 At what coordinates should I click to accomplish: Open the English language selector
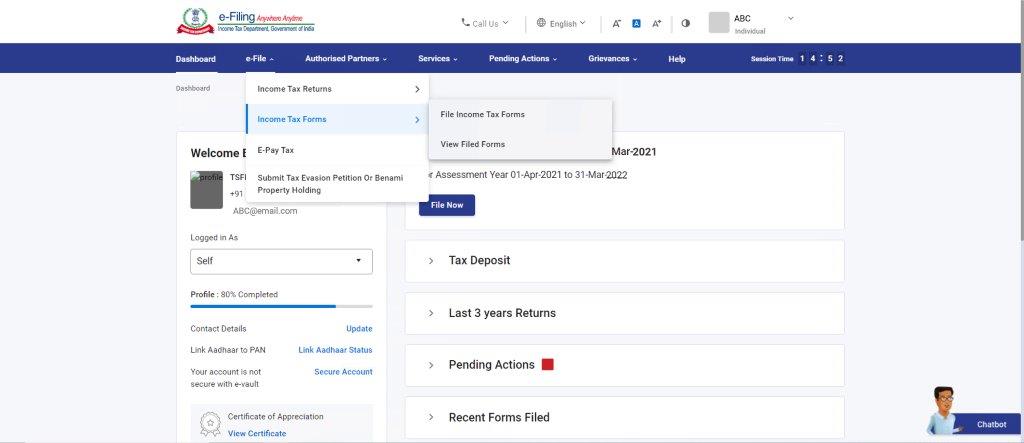tap(561, 23)
